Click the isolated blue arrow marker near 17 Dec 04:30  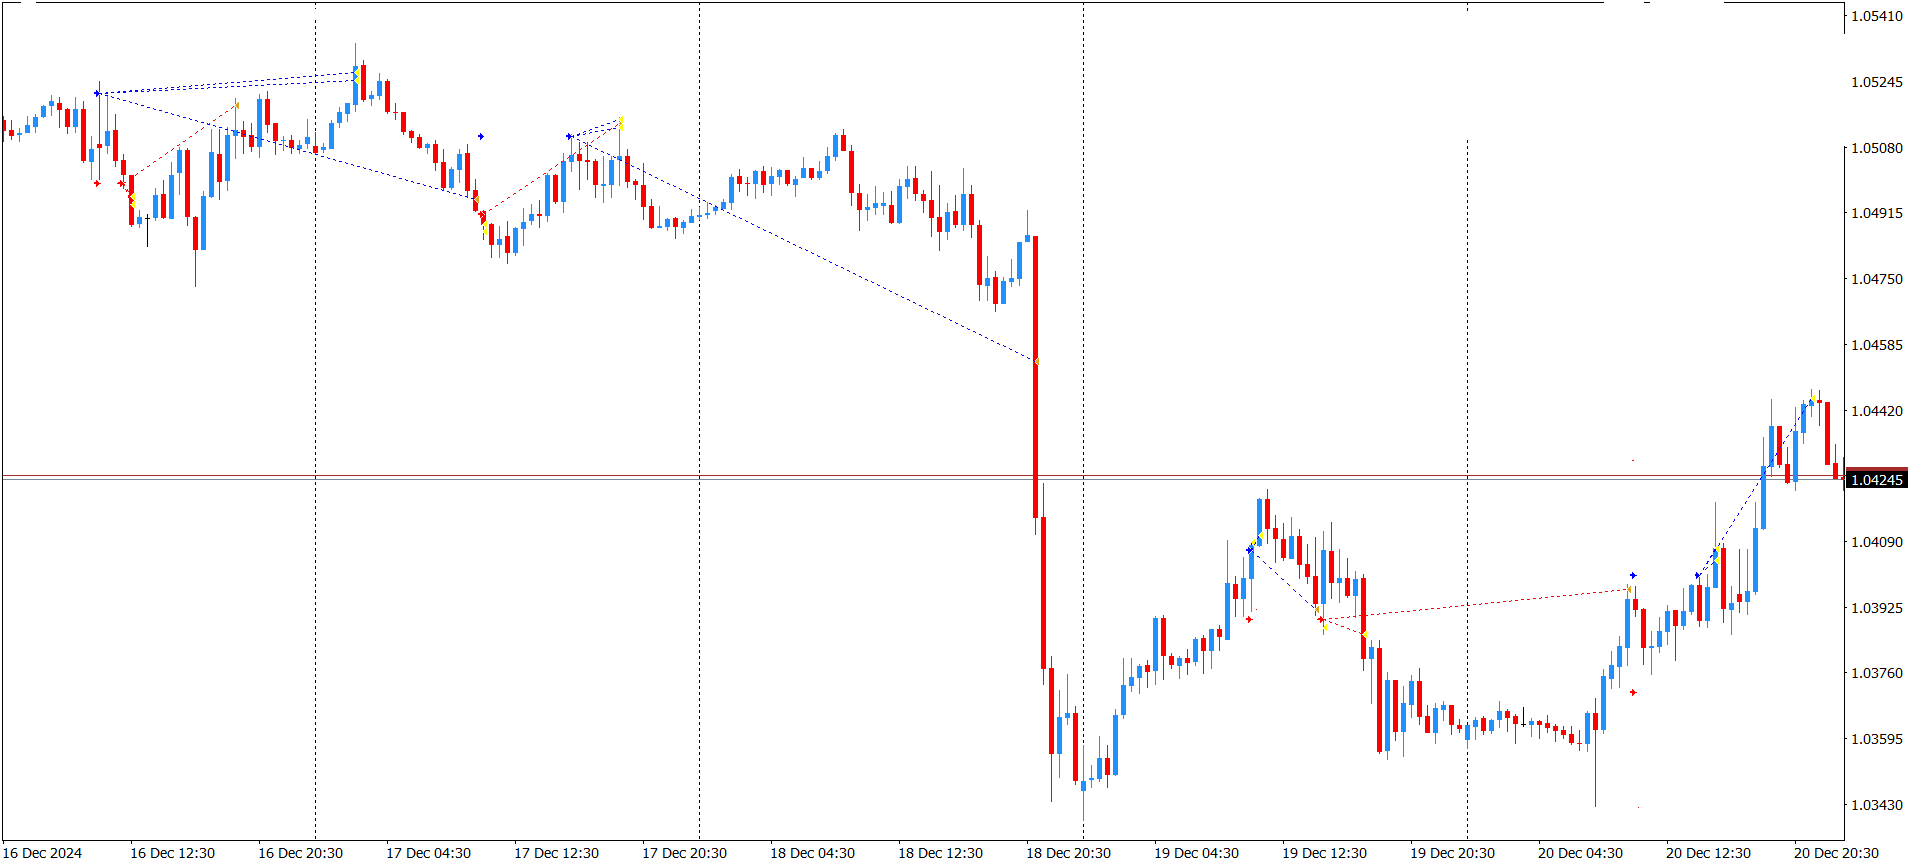[x=481, y=136]
